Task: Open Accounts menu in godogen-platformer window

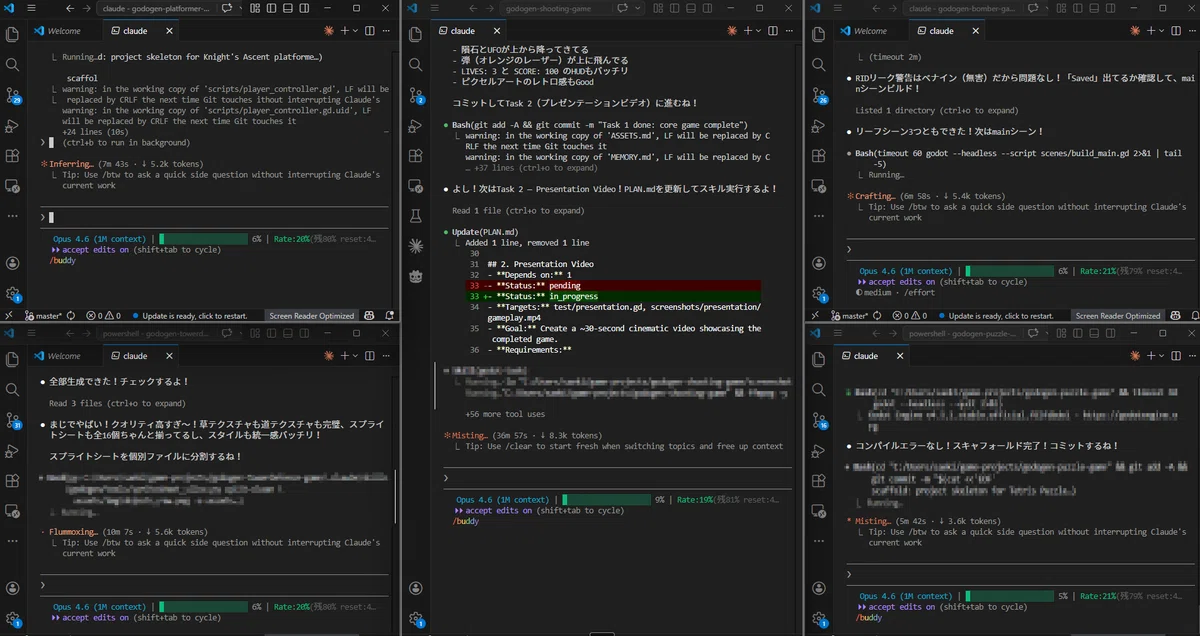Action: (12, 263)
